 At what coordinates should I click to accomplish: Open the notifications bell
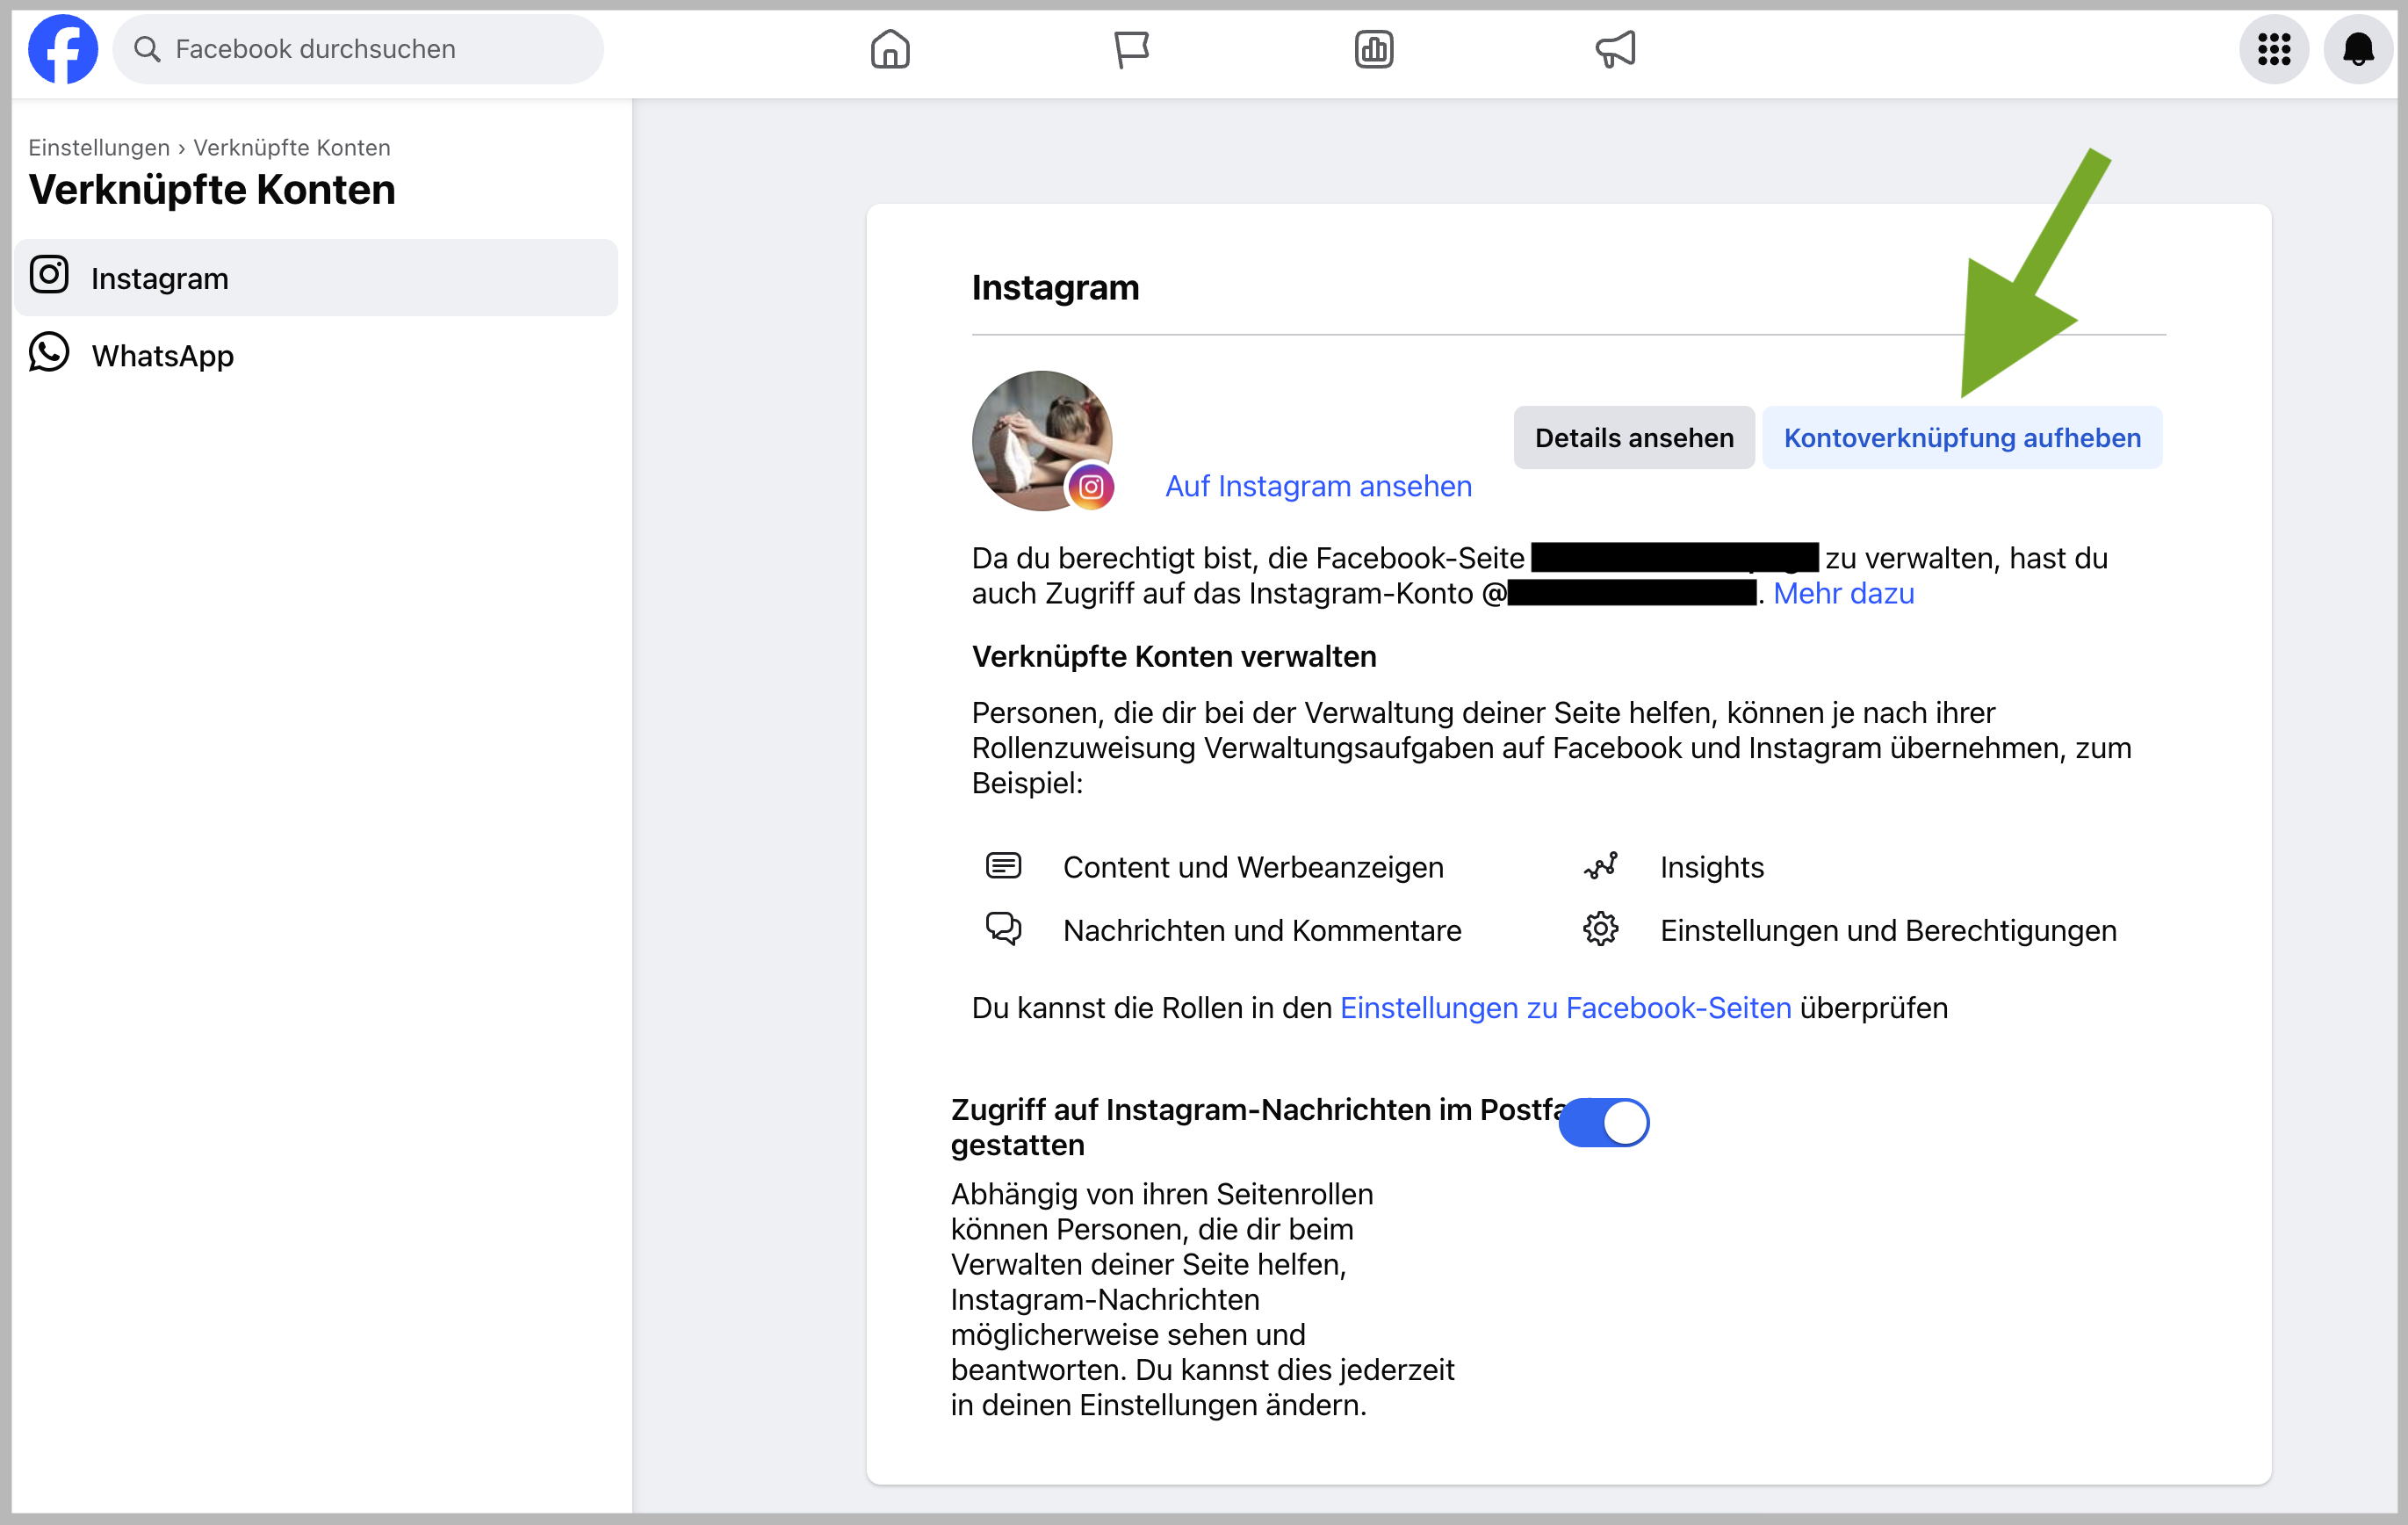tap(2358, 49)
